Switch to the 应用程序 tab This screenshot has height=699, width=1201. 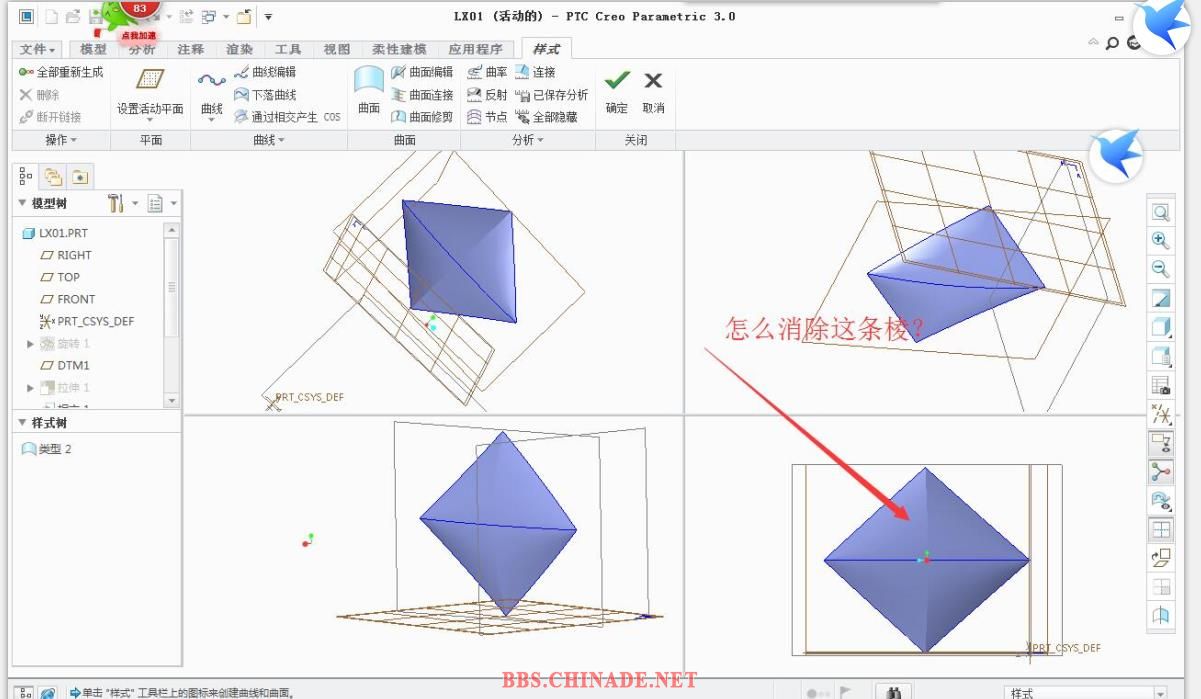pyautogui.click(x=476, y=49)
